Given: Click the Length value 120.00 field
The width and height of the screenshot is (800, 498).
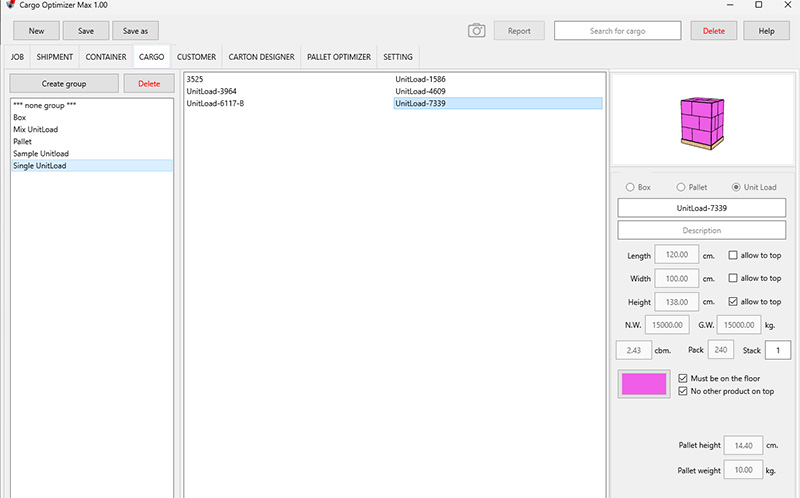Looking at the screenshot, I should [677, 255].
